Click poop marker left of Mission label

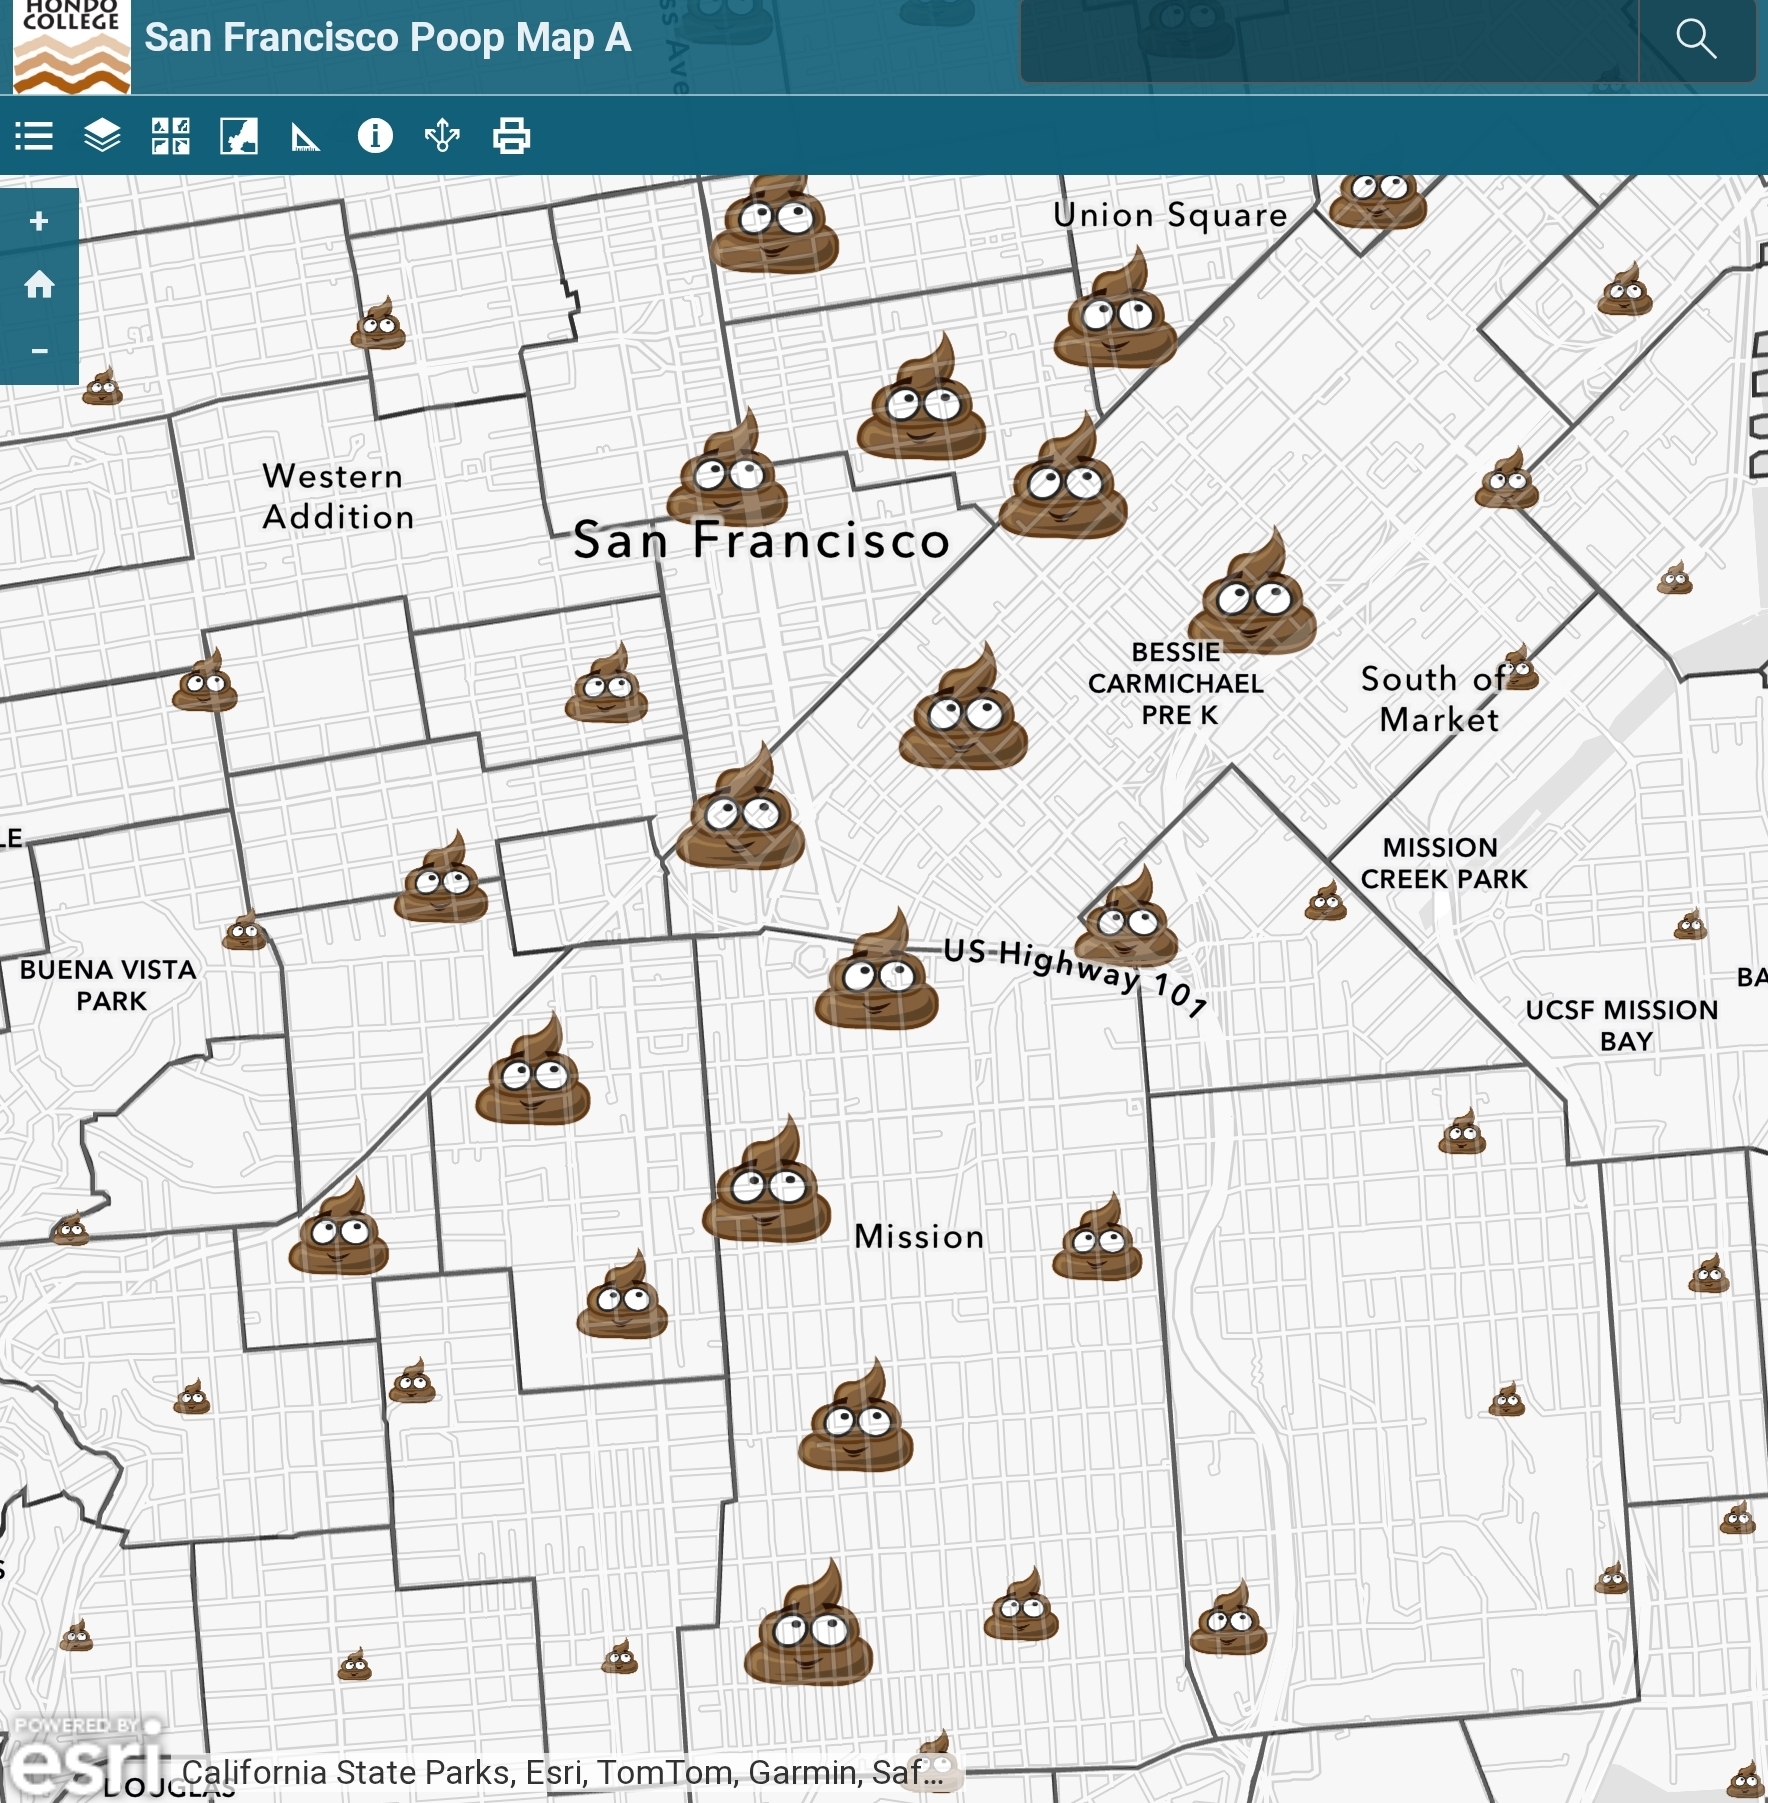767,1181
